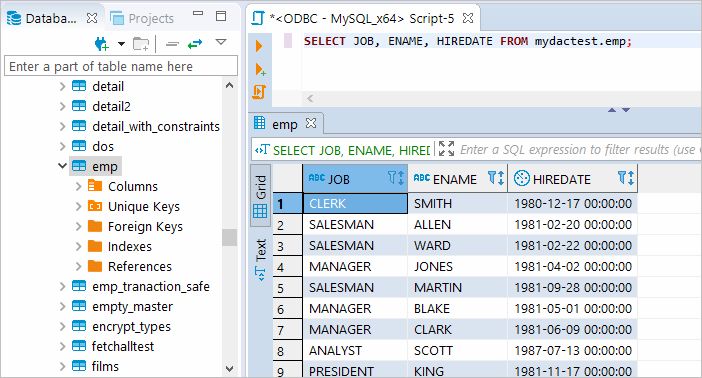
Task: Select References tree item
Action: pos(140,266)
